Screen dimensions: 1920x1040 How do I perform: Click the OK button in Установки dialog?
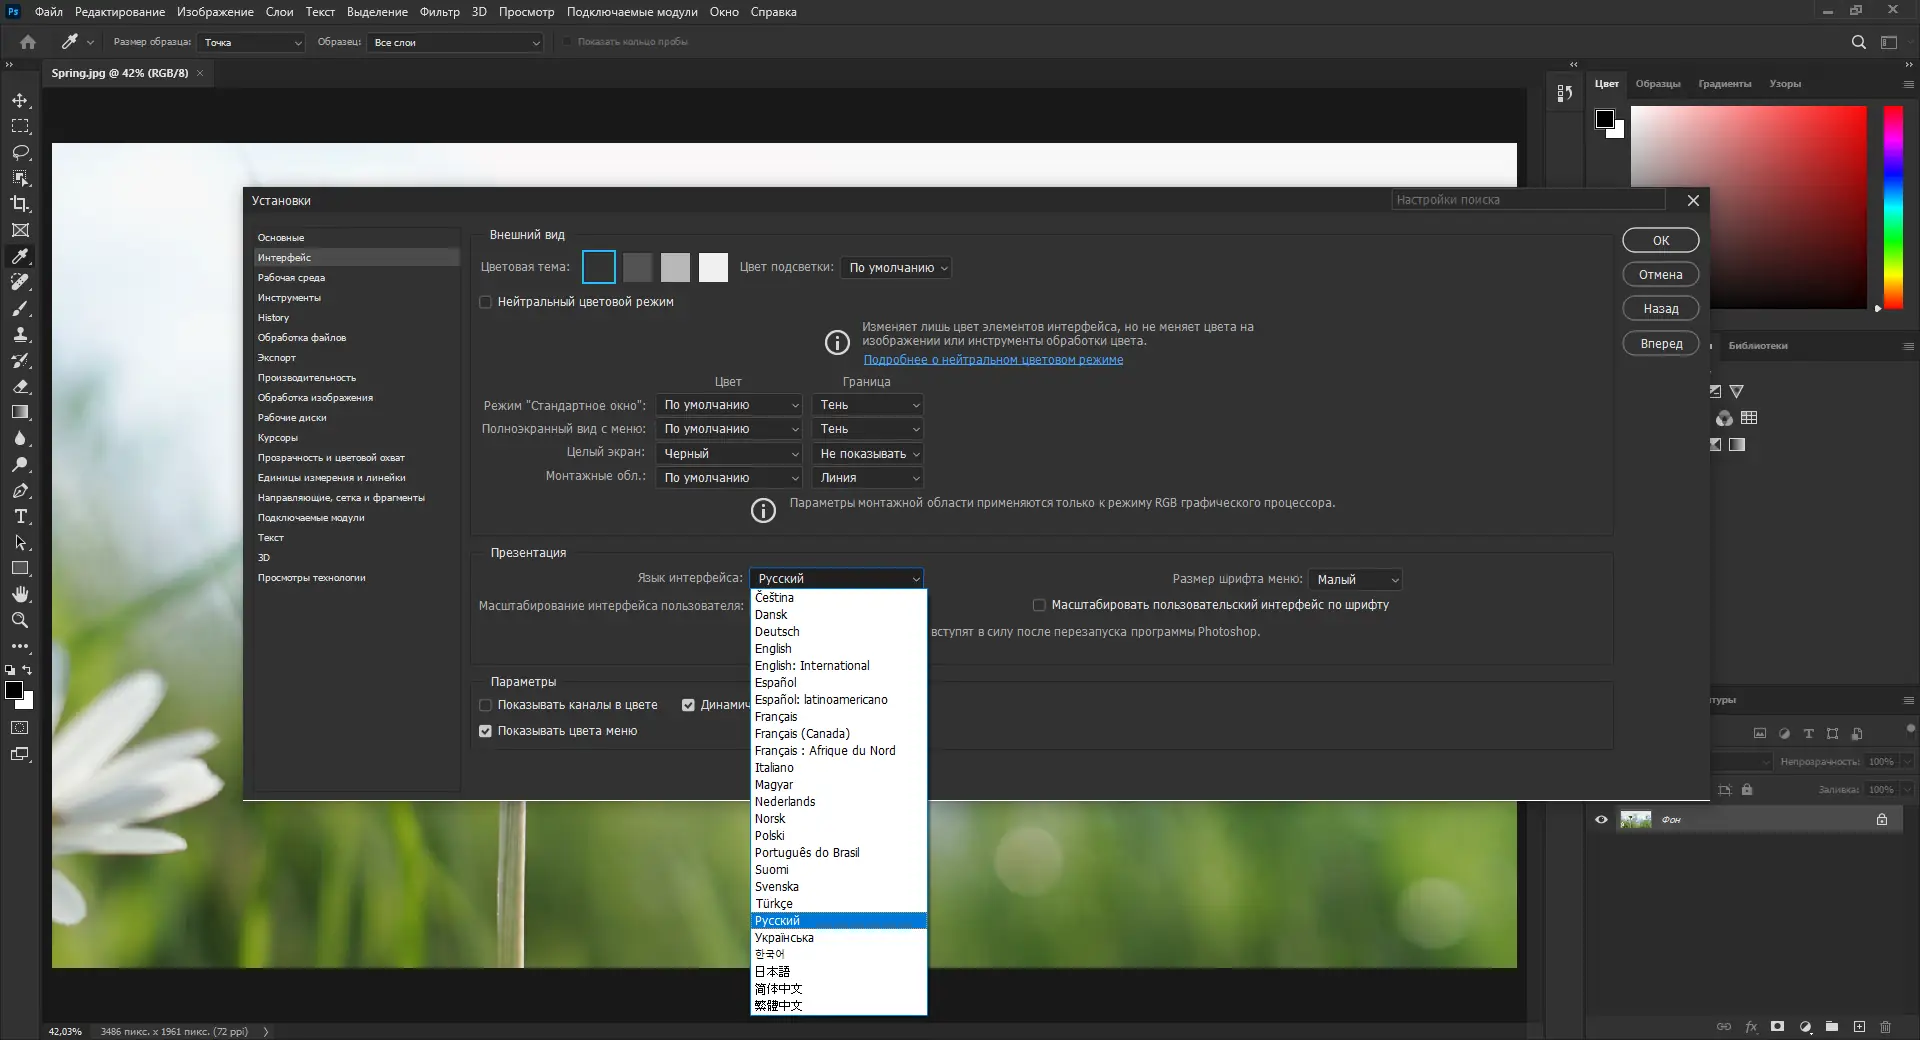coord(1661,240)
